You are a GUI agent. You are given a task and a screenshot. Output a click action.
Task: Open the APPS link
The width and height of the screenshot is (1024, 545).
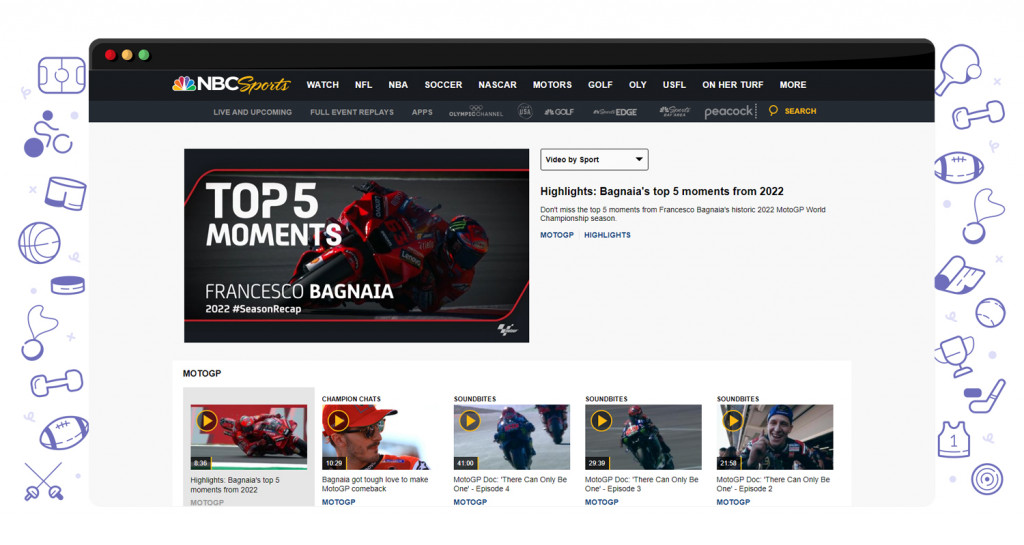(x=422, y=112)
